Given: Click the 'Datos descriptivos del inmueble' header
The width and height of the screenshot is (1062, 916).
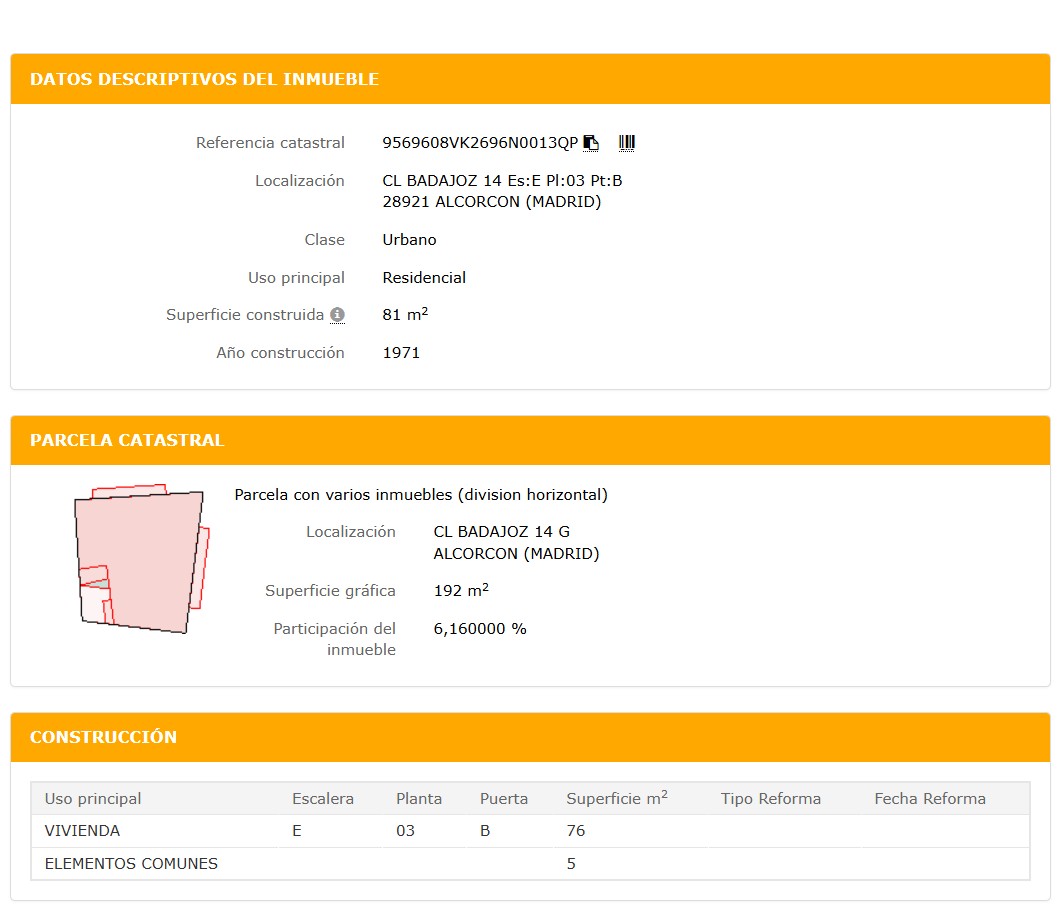Looking at the screenshot, I should [204, 79].
